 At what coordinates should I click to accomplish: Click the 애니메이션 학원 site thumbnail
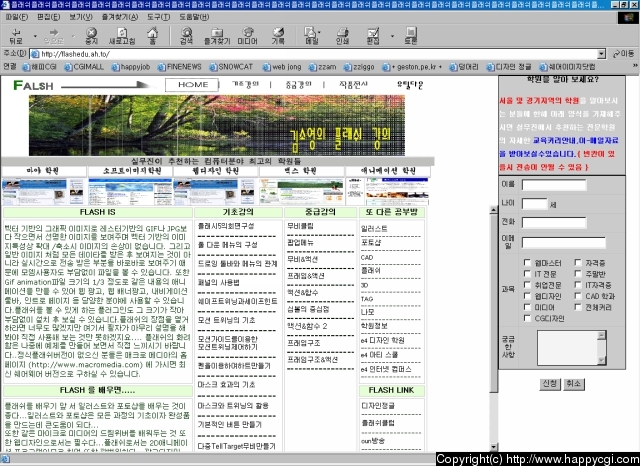click(x=388, y=191)
